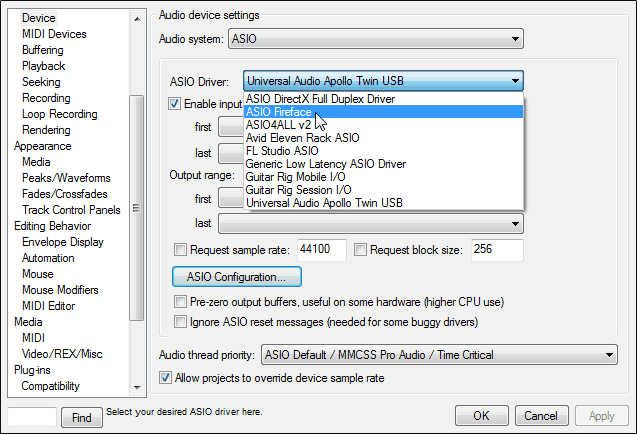Image resolution: width=637 pixels, height=434 pixels.
Task: Open the top-level Media category
Action: (x=28, y=322)
